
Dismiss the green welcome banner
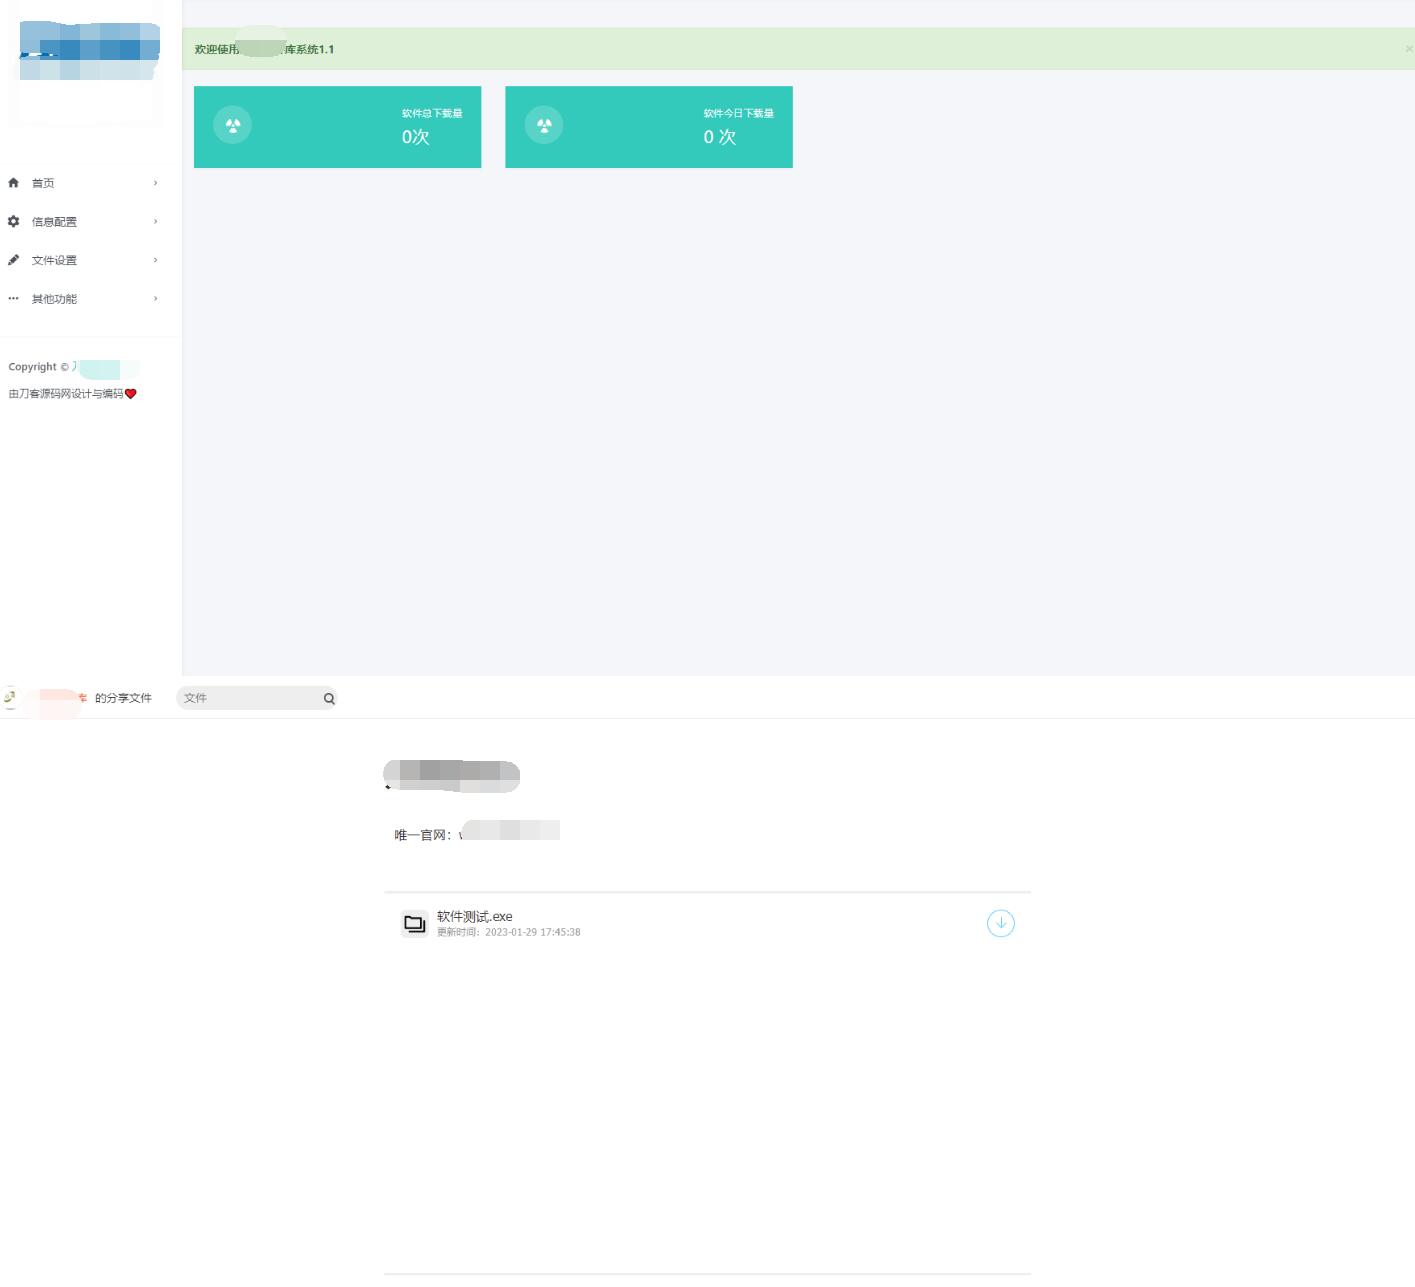point(1408,49)
